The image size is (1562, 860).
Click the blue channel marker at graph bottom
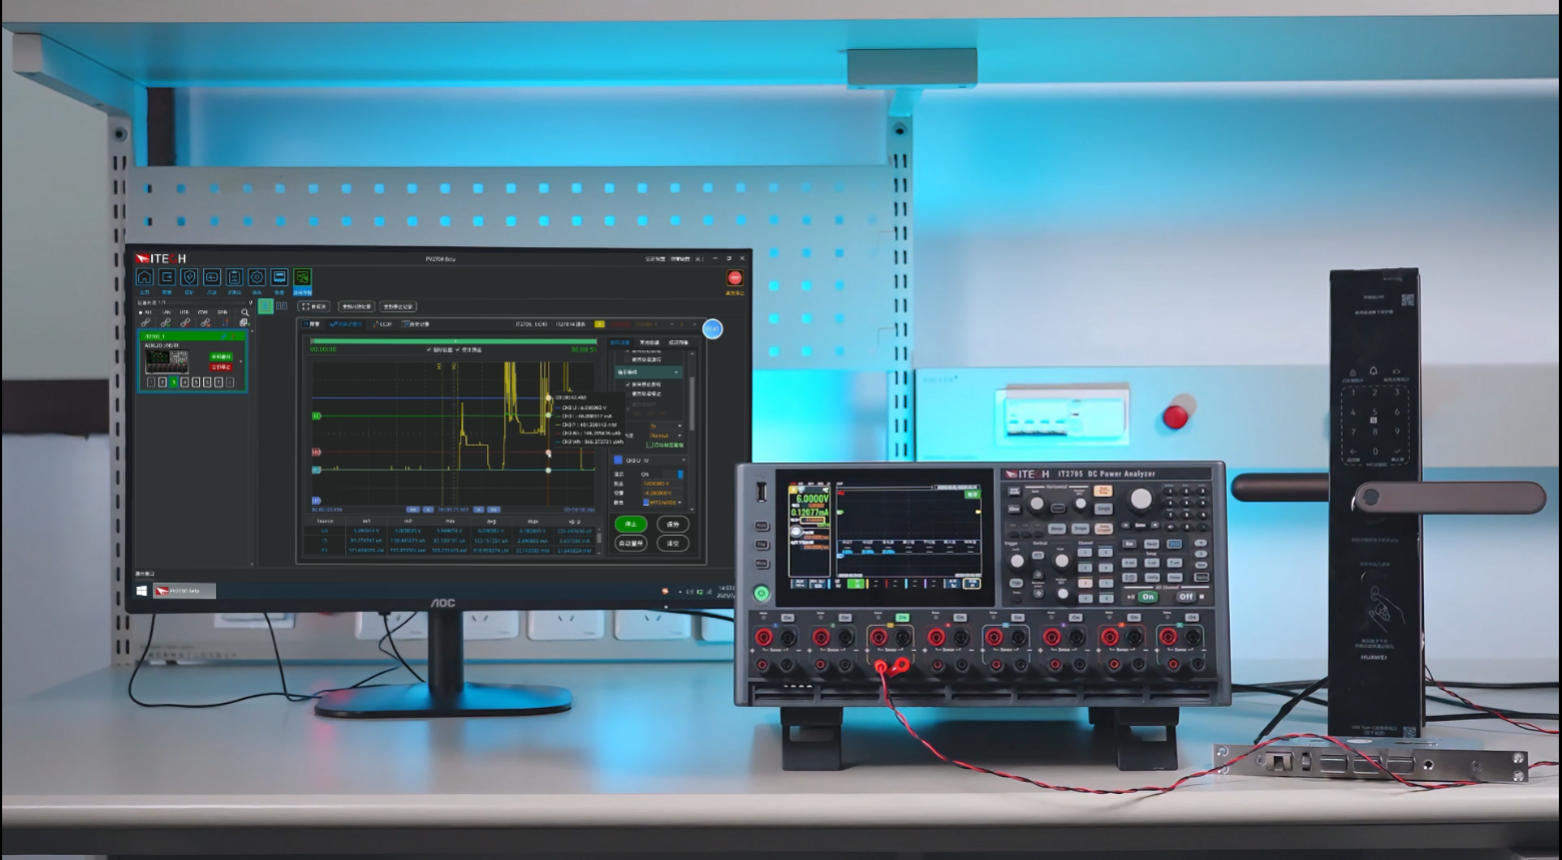pyautogui.click(x=317, y=500)
